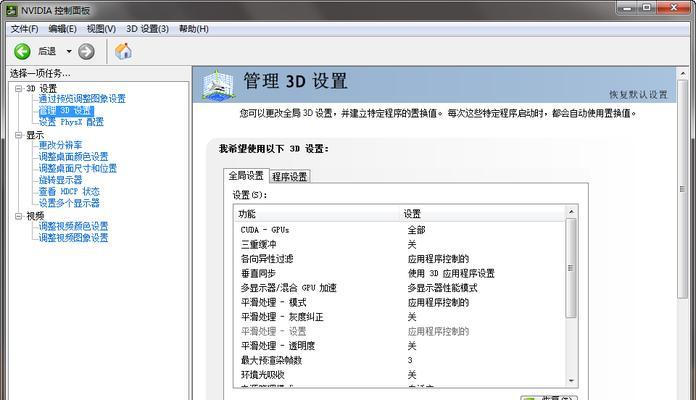The width and height of the screenshot is (696, 400).
Task: Switch to 全局设置 tab
Action: (246, 176)
